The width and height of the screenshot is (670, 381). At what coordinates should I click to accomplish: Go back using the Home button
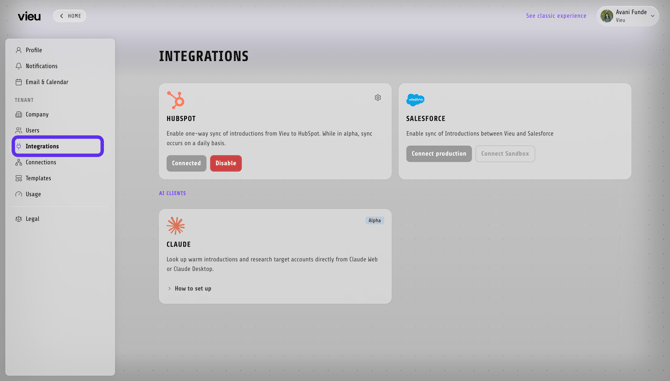click(x=70, y=16)
